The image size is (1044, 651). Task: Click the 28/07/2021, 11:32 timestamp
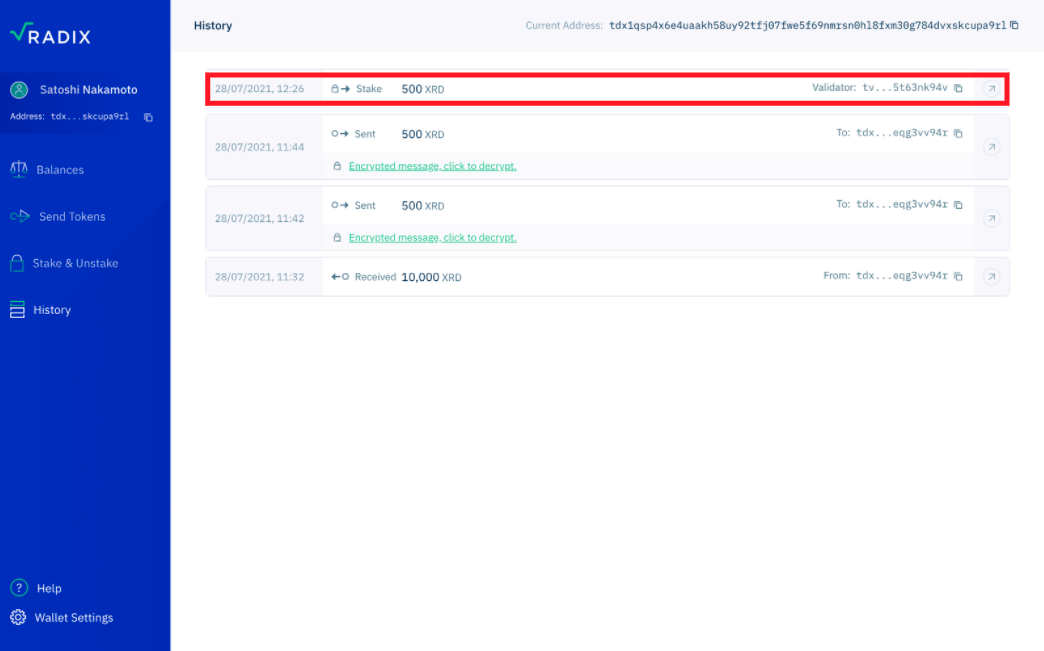point(259,277)
